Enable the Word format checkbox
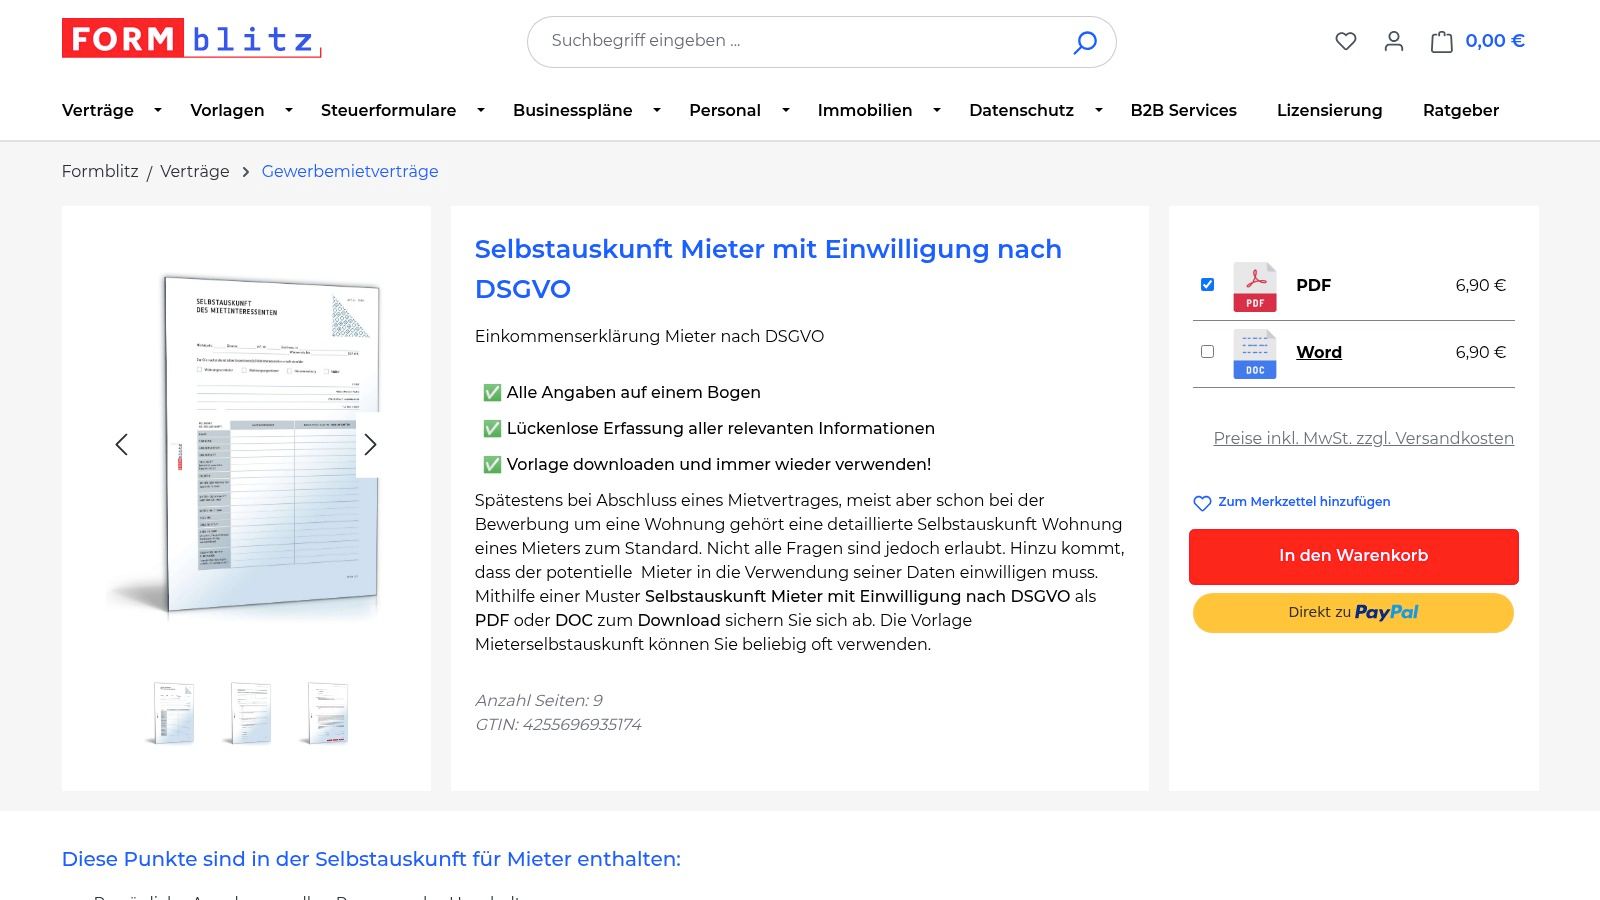 (x=1207, y=351)
